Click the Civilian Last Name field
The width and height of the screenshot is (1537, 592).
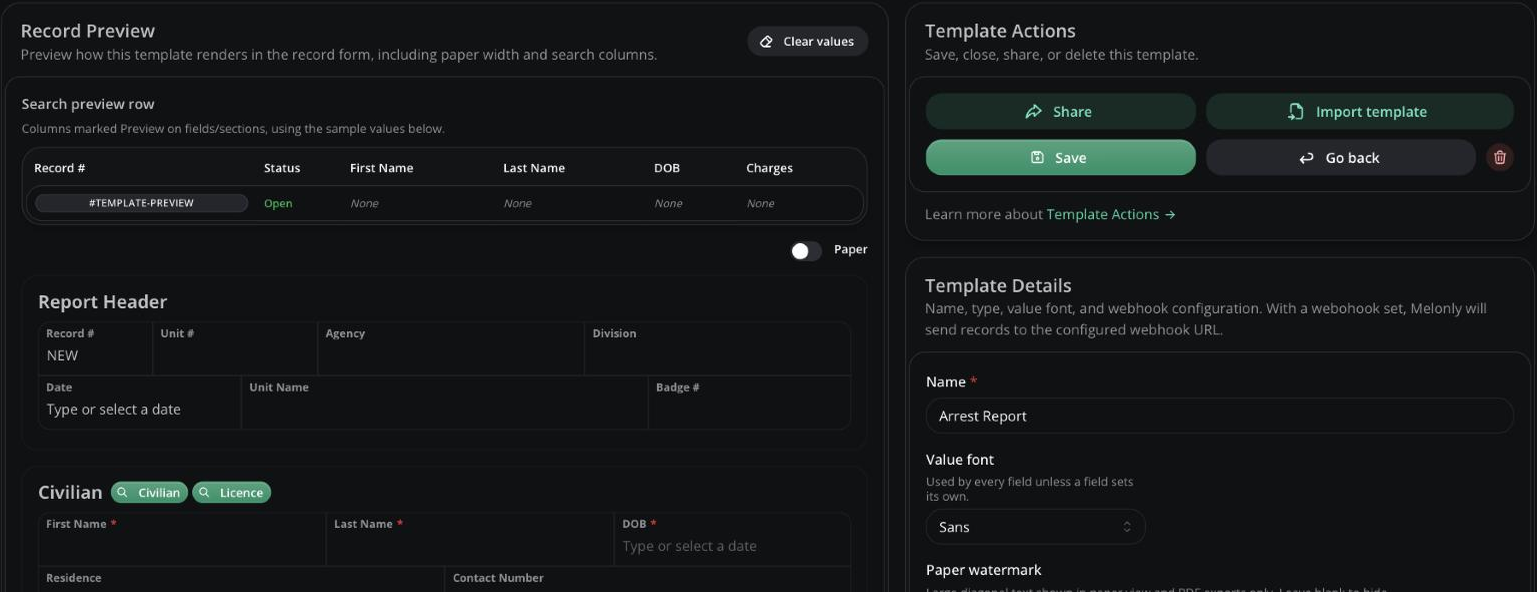click(x=470, y=539)
